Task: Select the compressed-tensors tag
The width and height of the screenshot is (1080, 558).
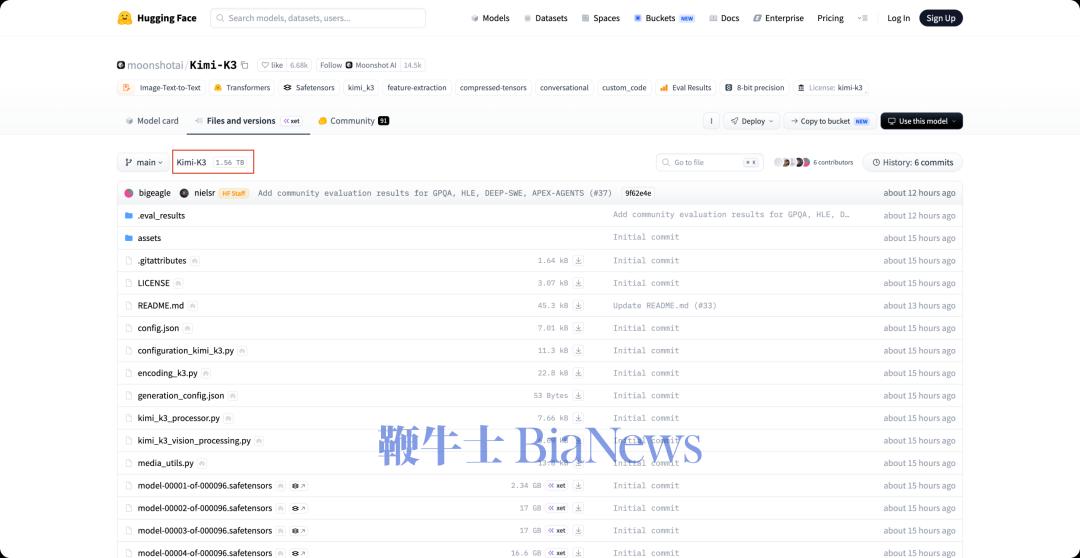Action: pos(493,87)
